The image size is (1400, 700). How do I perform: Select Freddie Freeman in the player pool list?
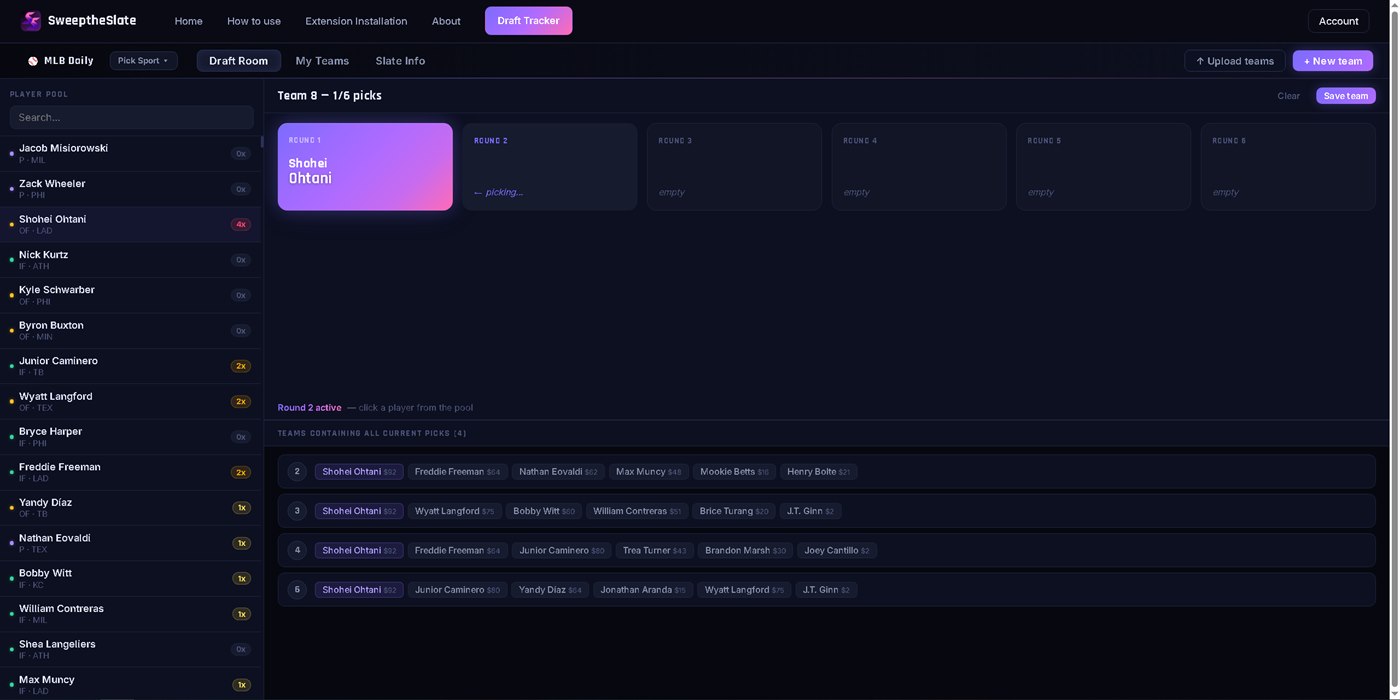click(x=130, y=472)
